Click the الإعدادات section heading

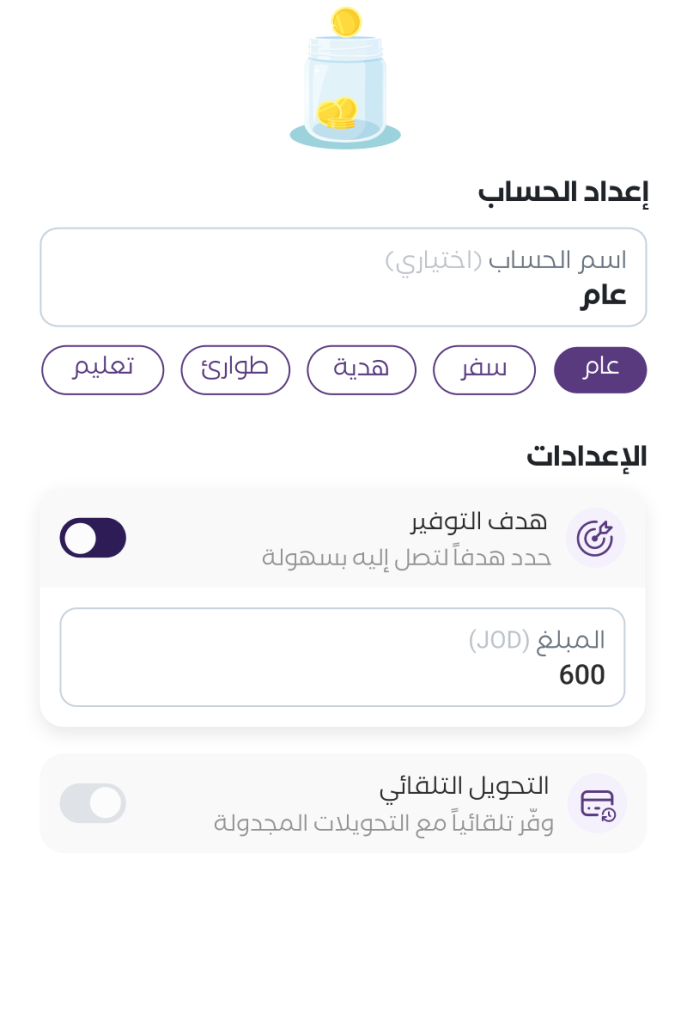point(587,456)
